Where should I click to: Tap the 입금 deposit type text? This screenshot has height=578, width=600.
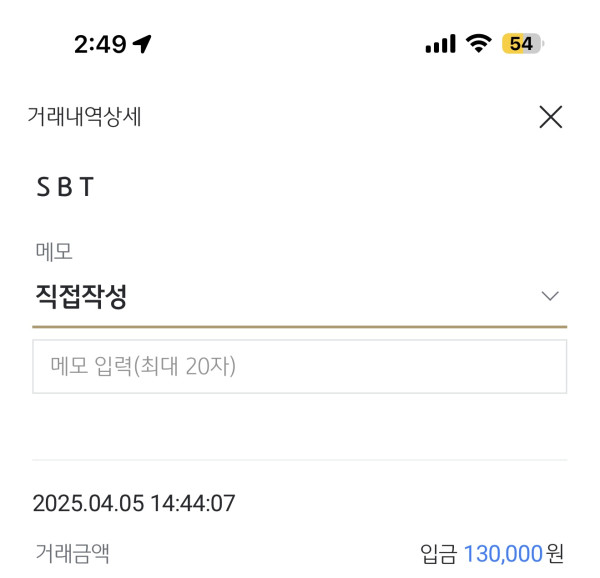click(x=439, y=552)
